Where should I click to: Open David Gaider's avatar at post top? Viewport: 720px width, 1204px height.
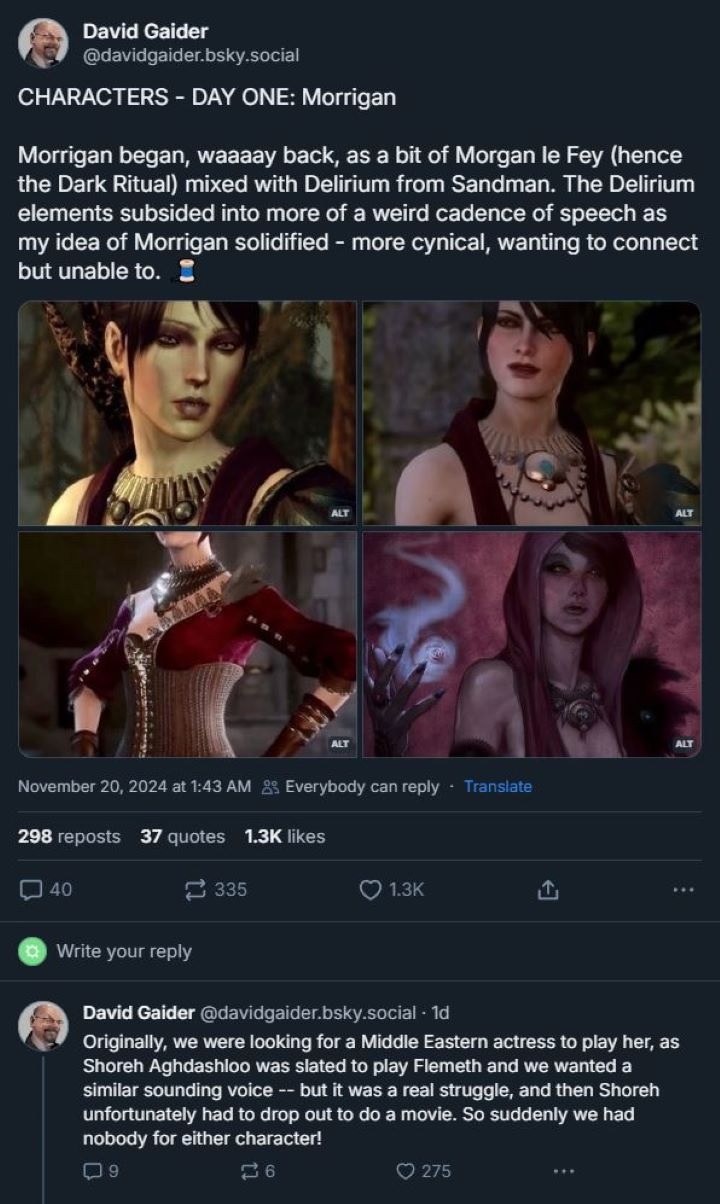pos(43,43)
